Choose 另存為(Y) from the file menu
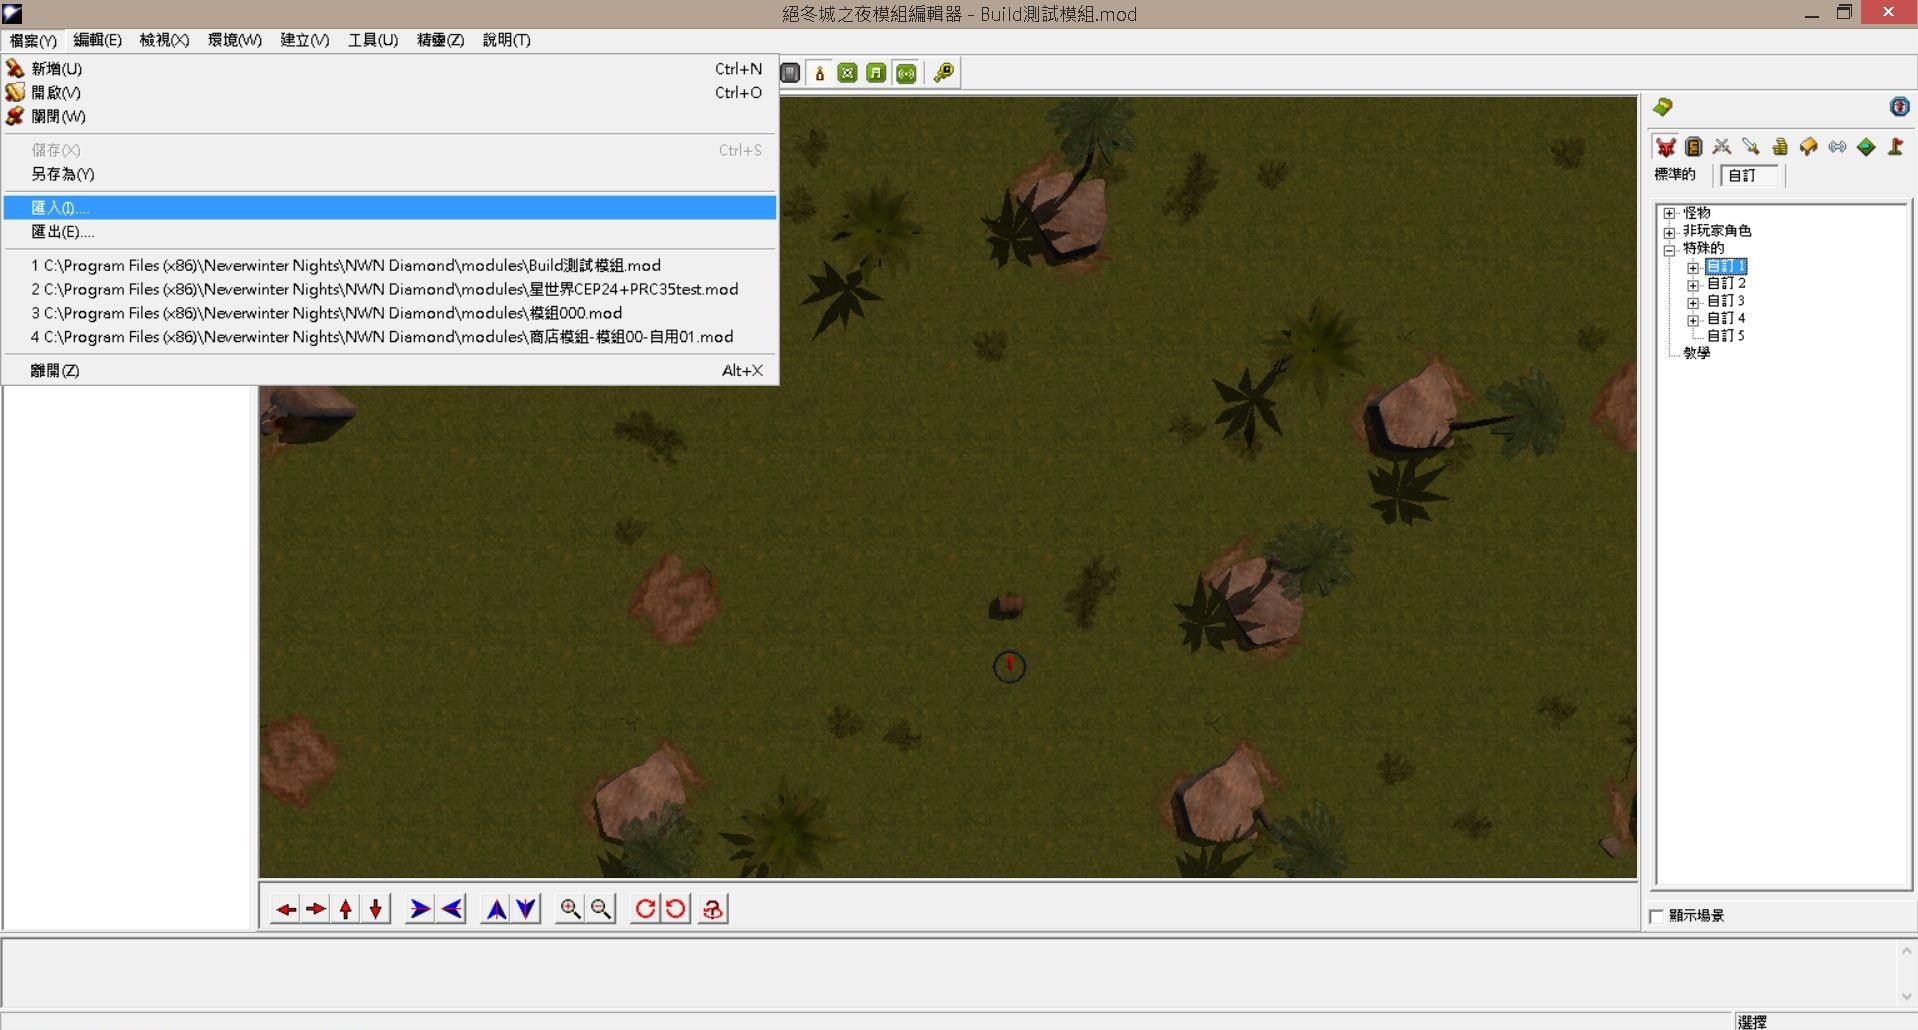1918x1030 pixels. coord(390,174)
